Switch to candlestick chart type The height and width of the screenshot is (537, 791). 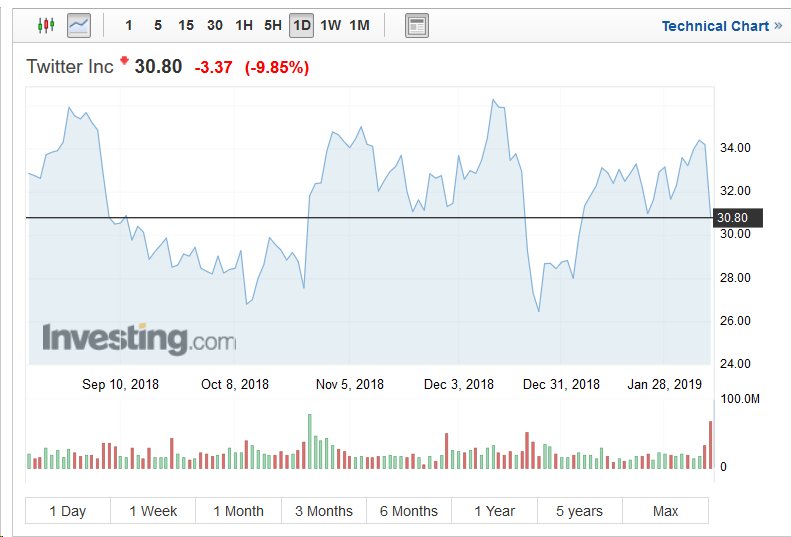point(46,25)
